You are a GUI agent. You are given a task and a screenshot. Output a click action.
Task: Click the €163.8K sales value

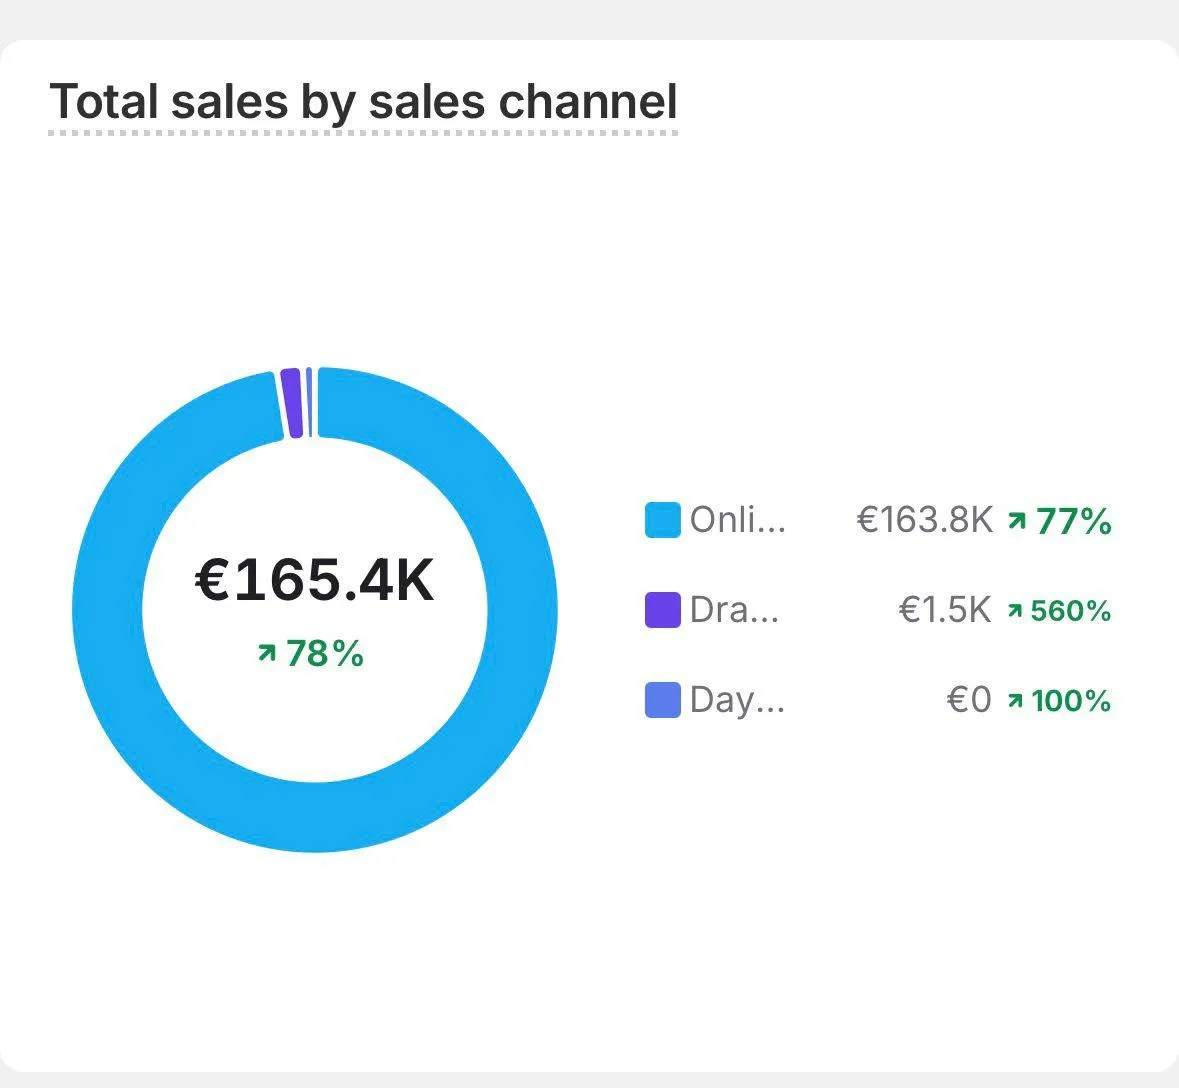pos(925,520)
